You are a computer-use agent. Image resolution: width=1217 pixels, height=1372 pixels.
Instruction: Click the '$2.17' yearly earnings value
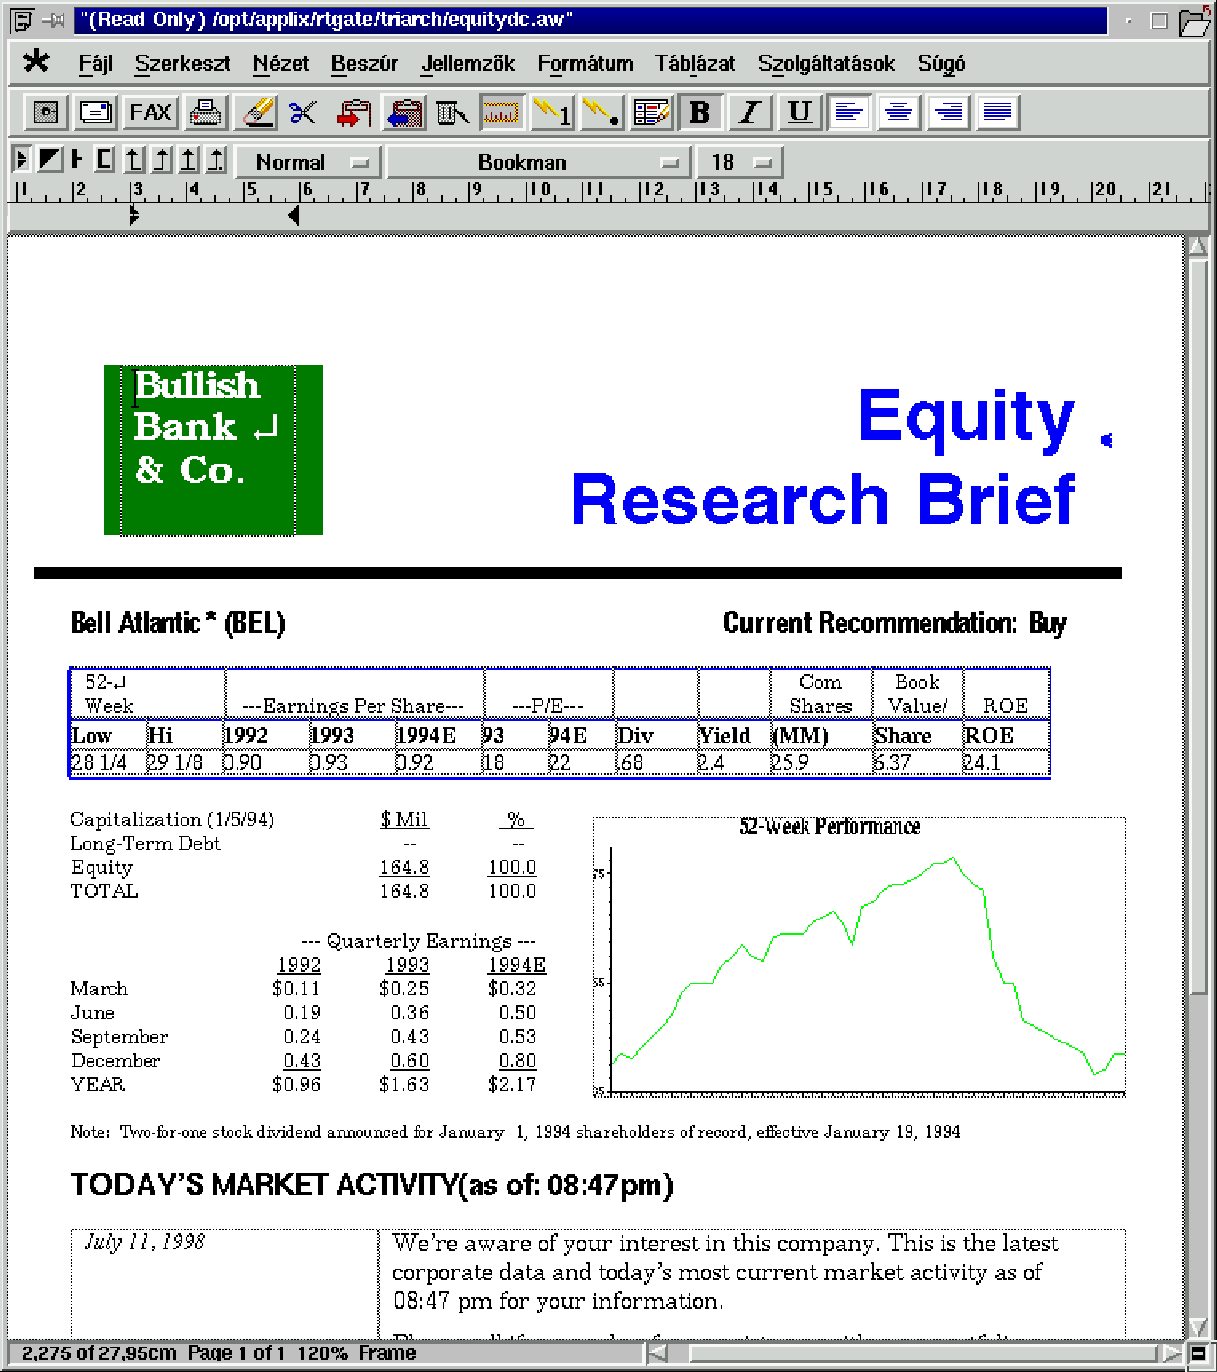(x=512, y=1084)
